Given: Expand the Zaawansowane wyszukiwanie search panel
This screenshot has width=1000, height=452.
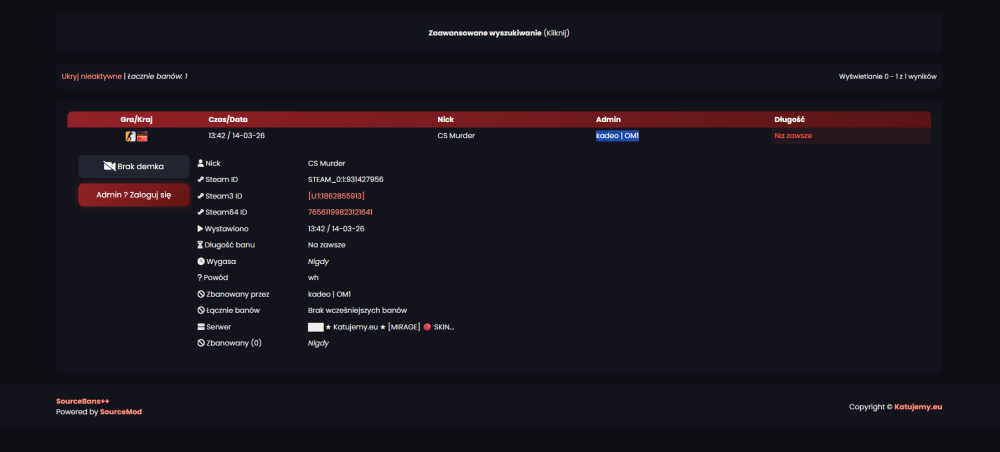Looking at the screenshot, I should [x=499, y=33].
